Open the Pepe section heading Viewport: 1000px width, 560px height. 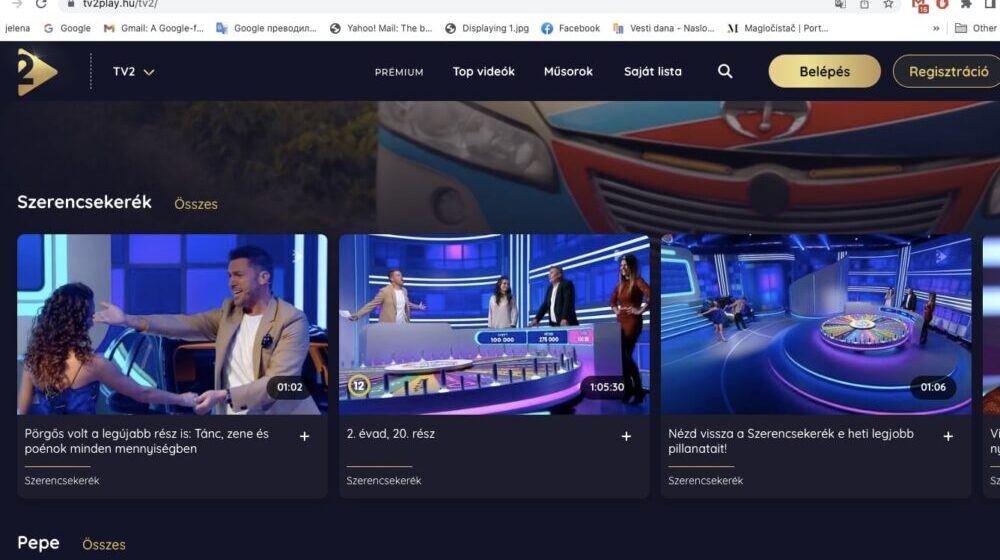(x=38, y=543)
